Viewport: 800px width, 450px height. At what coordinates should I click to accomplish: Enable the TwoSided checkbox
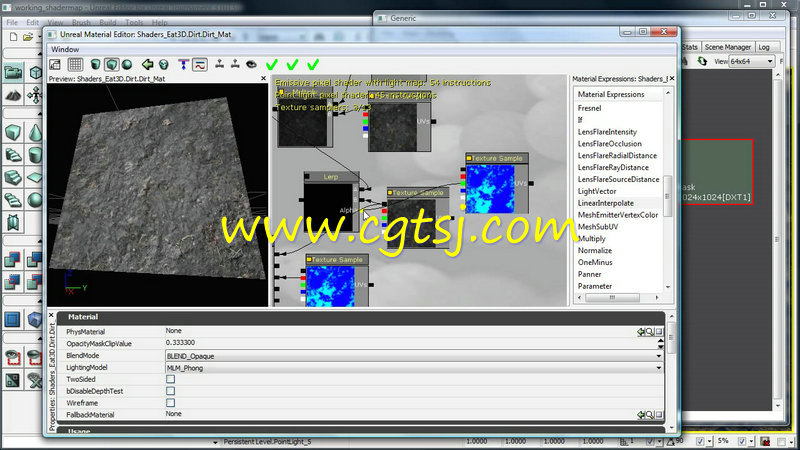[x=170, y=379]
